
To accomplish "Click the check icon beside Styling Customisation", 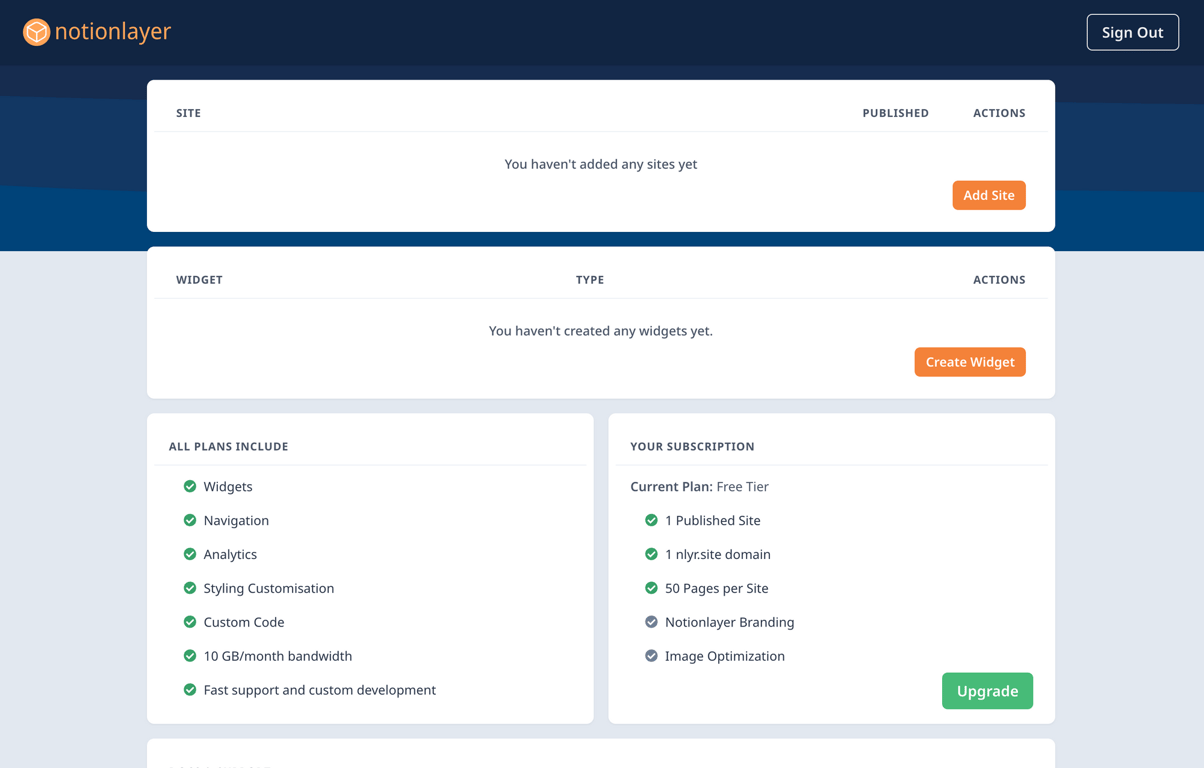I will tap(190, 588).
